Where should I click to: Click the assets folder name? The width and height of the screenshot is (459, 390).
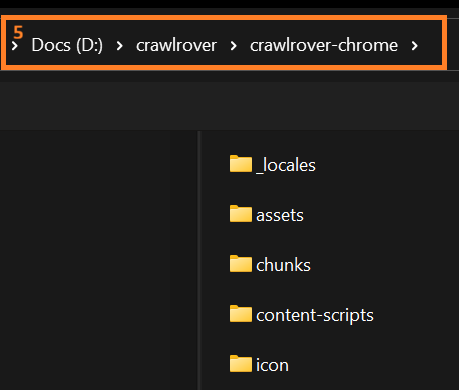[280, 215]
